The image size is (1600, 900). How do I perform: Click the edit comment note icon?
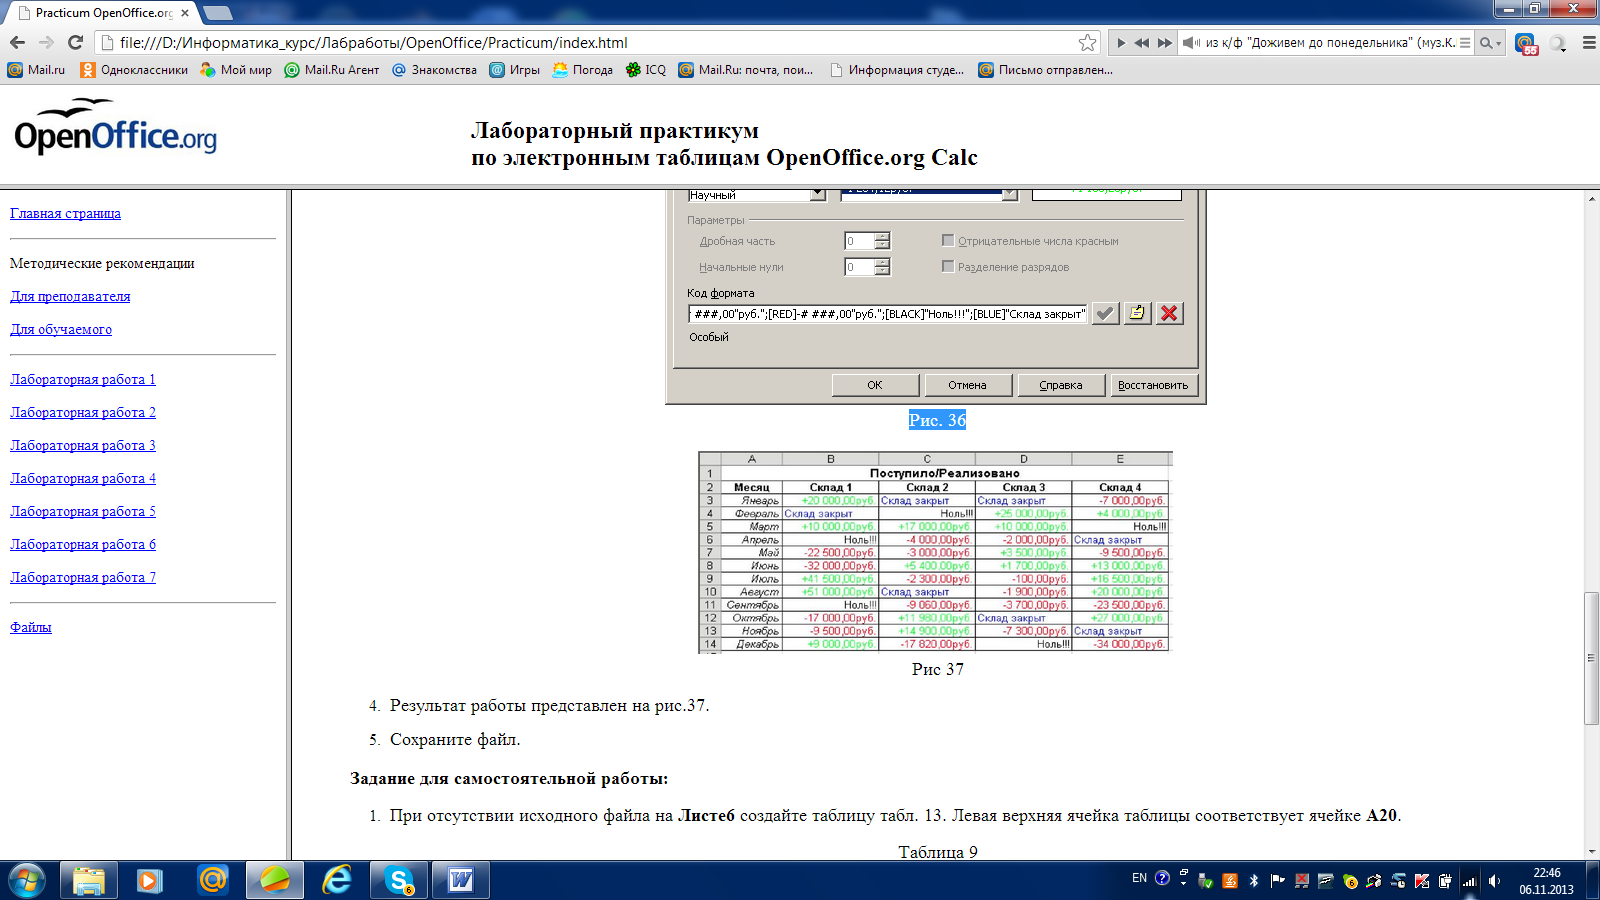tap(1137, 313)
